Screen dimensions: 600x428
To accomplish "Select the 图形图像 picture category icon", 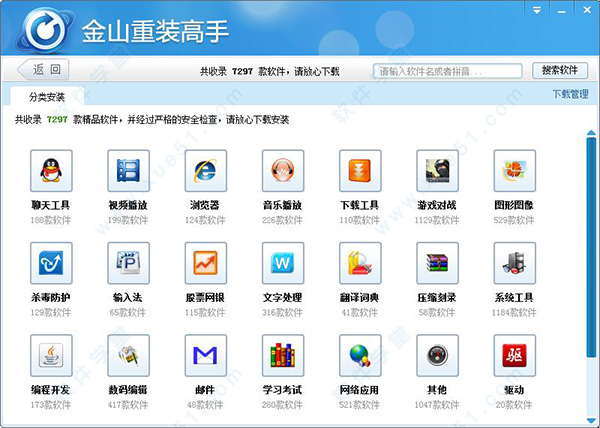I will point(515,171).
